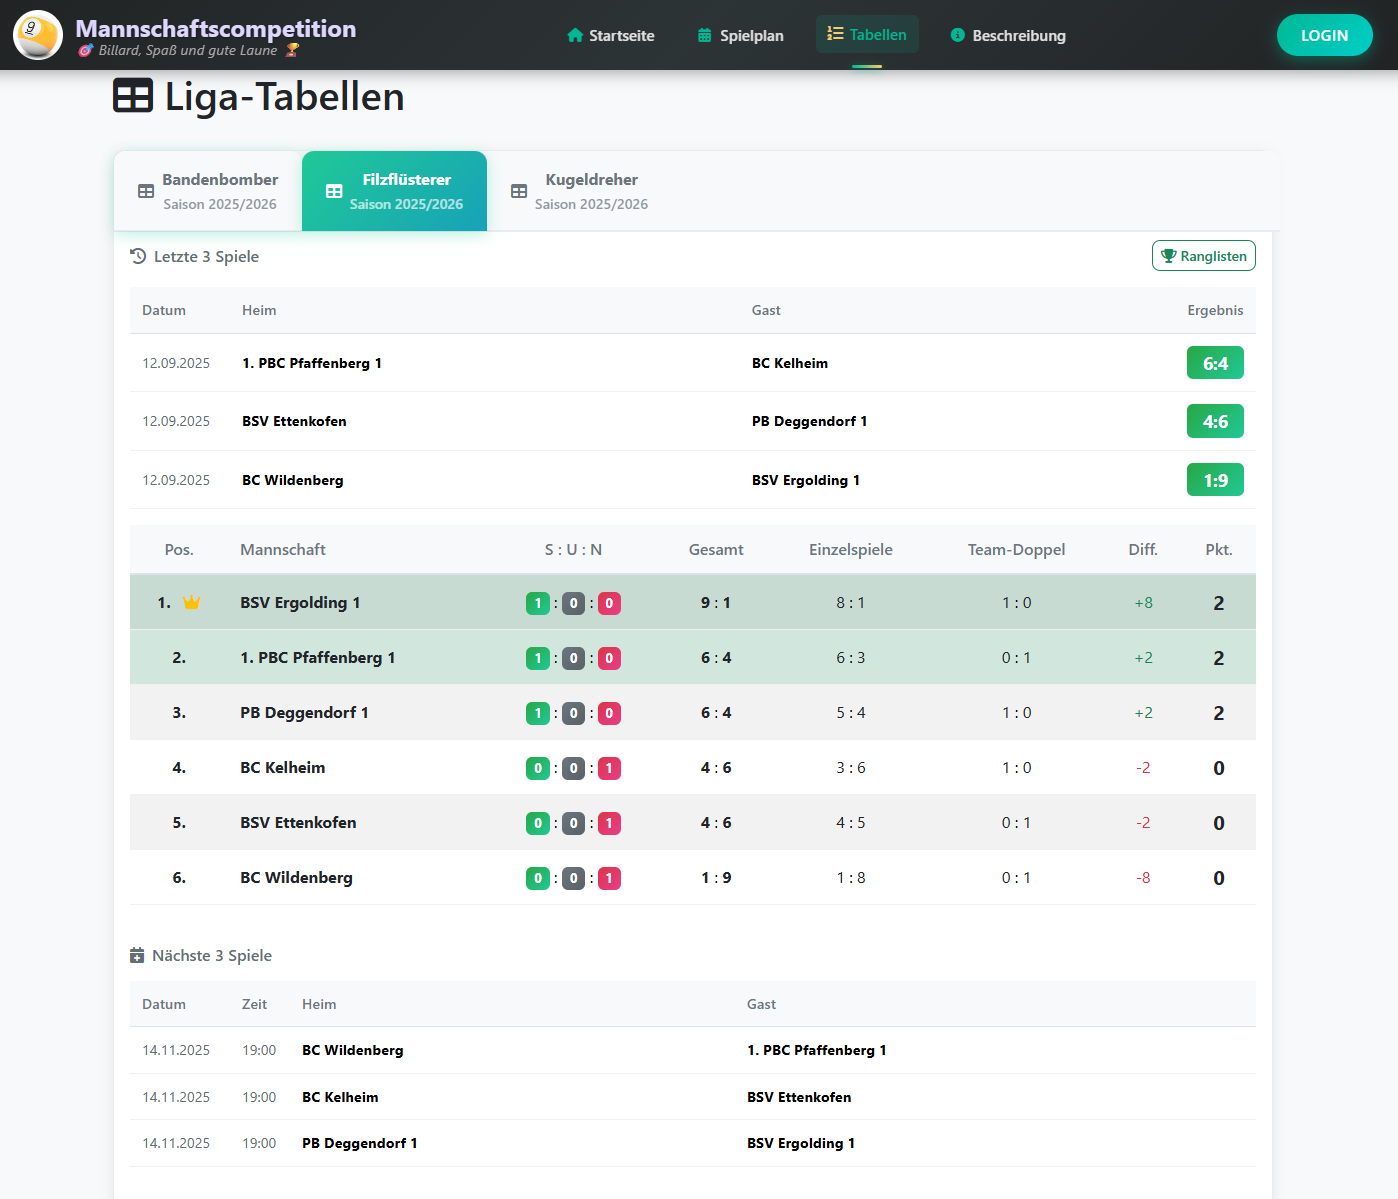
Task: Select the Filzflüsterer league tab
Action: coord(395,191)
